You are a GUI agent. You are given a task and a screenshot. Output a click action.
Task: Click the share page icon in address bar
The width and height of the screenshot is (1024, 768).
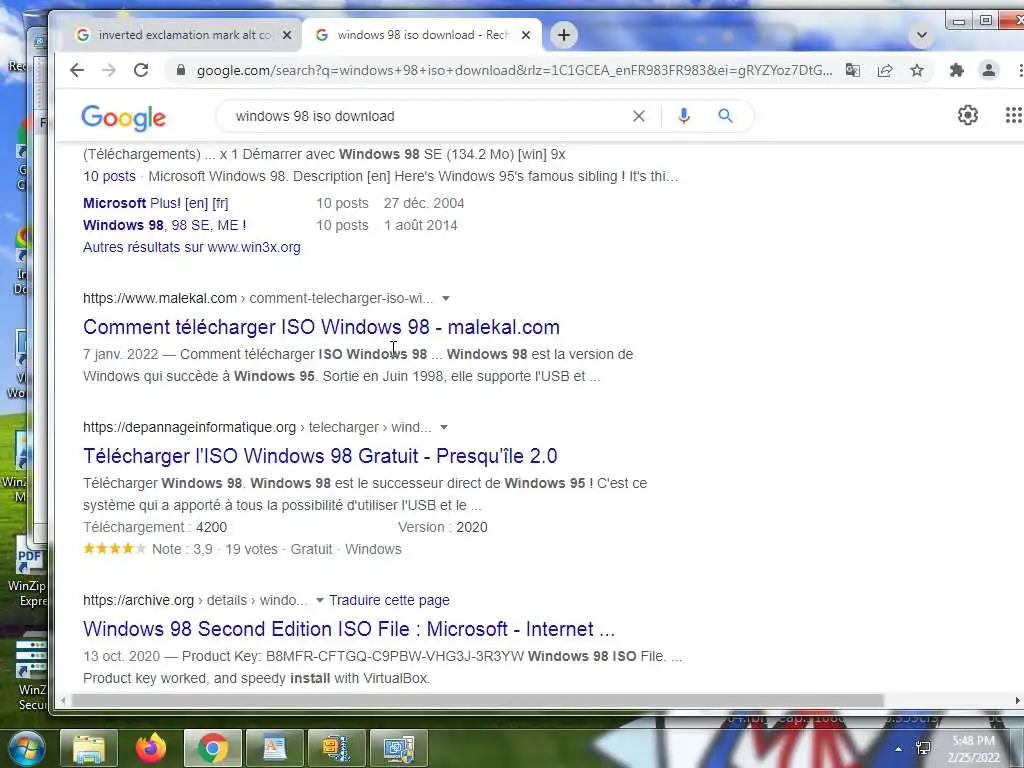(884, 70)
